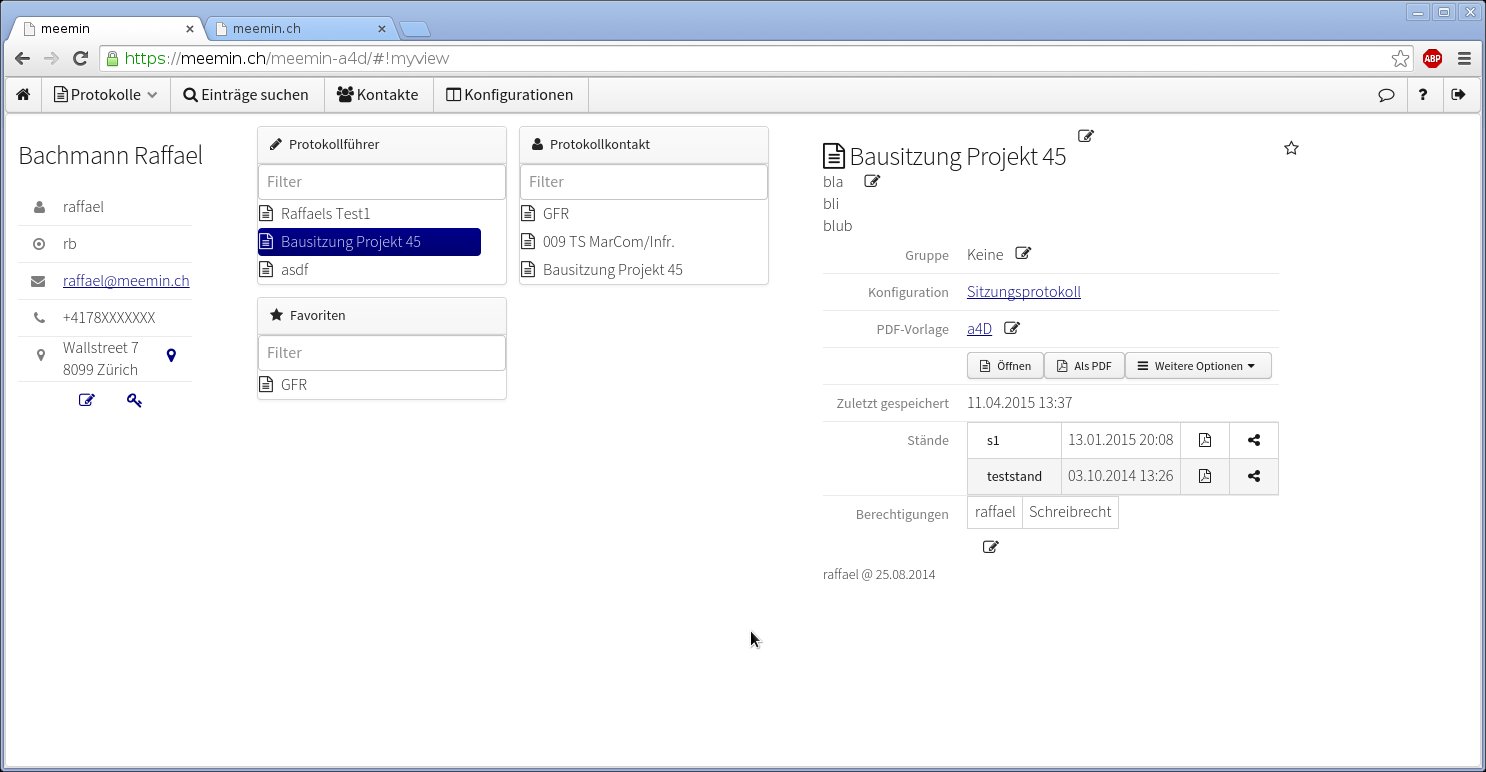
Task: Open the Konfigurationen page
Action: (x=510, y=95)
